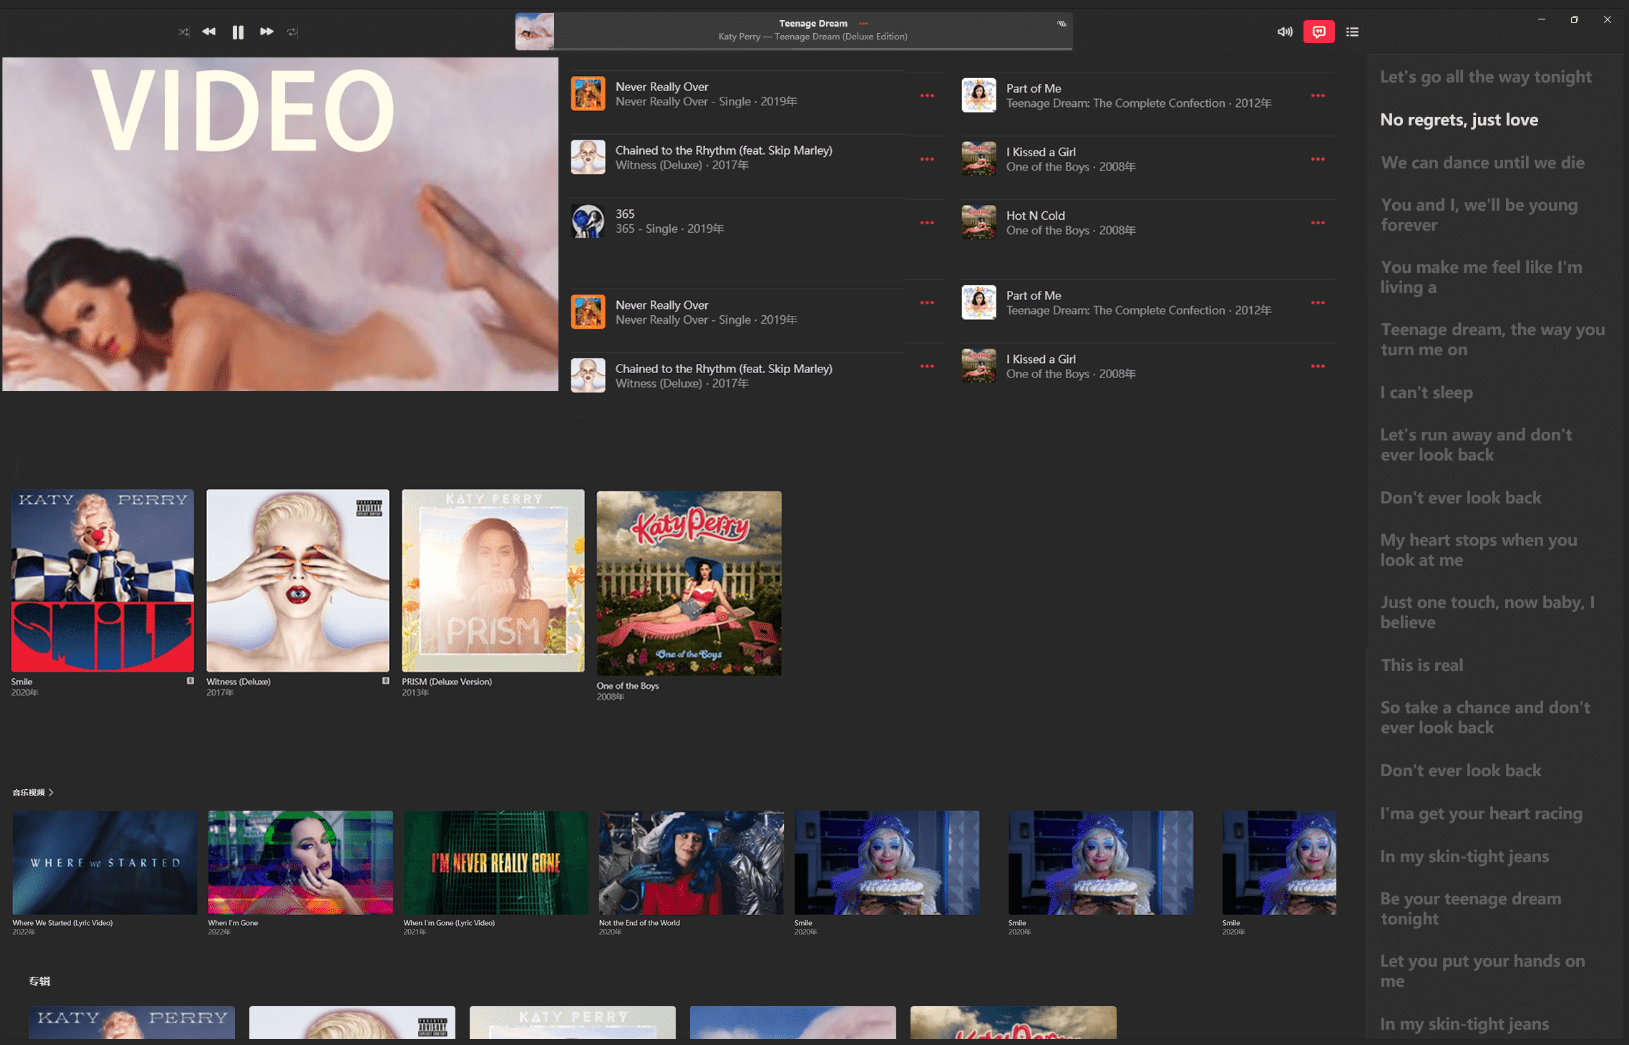Pause the currently playing song

(x=238, y=32)
